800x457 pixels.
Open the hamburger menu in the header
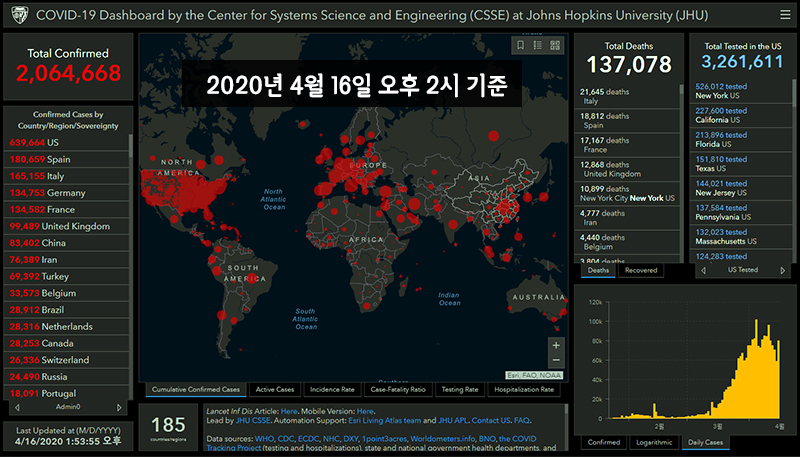(x=785, y=15)
